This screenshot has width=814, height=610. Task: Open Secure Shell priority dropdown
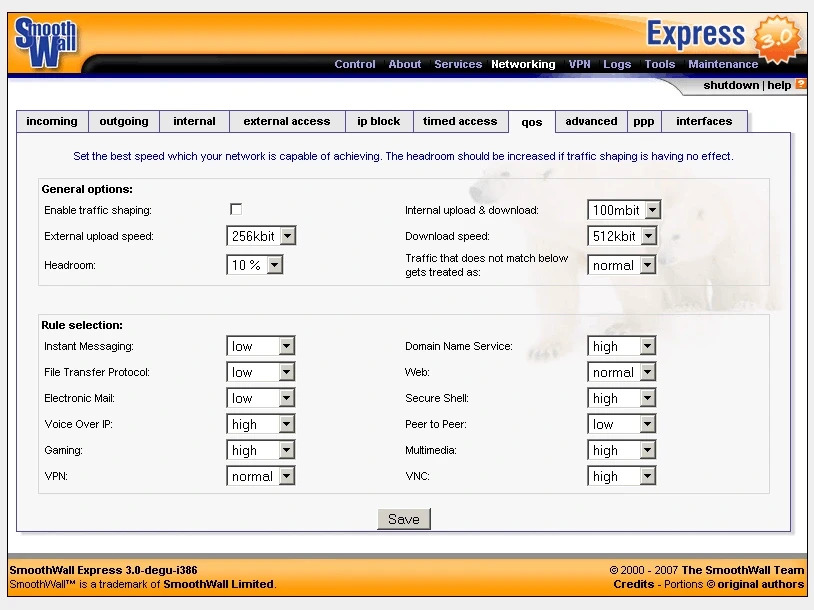(621, 398)
